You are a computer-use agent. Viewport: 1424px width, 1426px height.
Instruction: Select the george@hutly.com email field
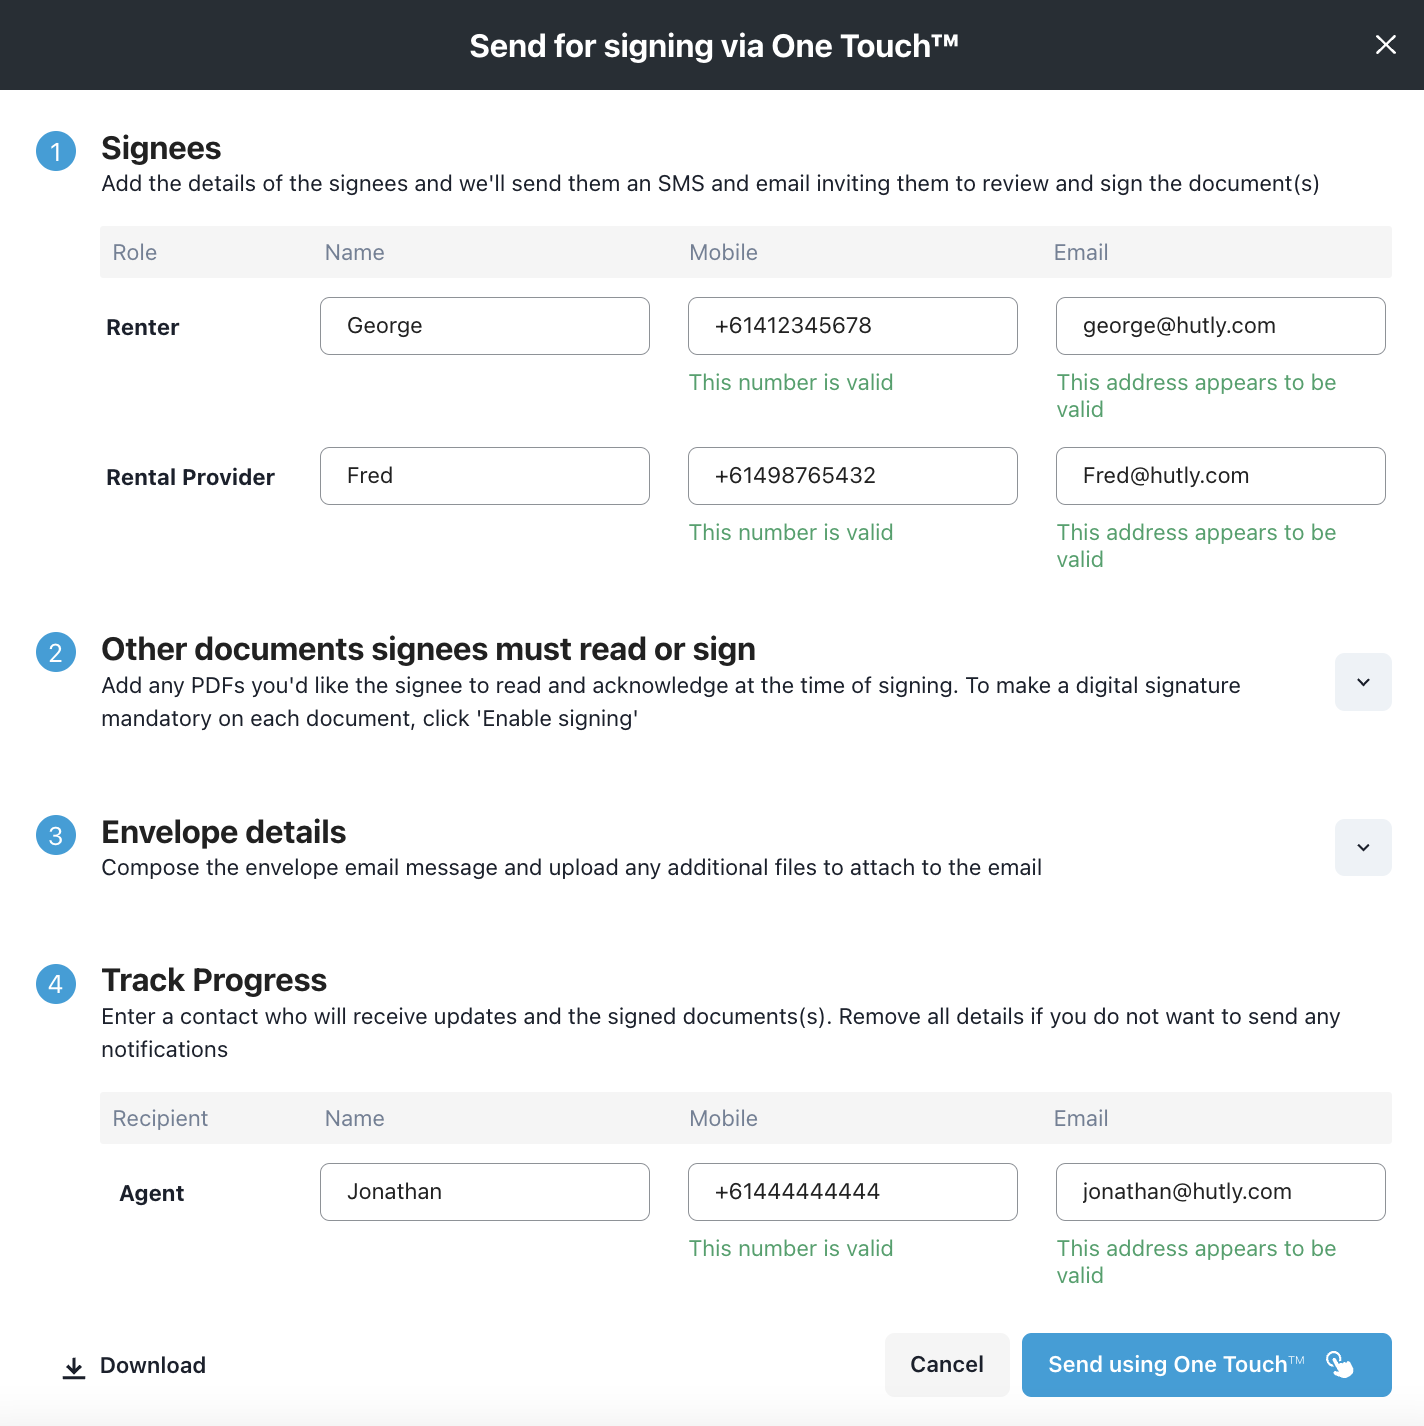click(x=1220, y=326)
